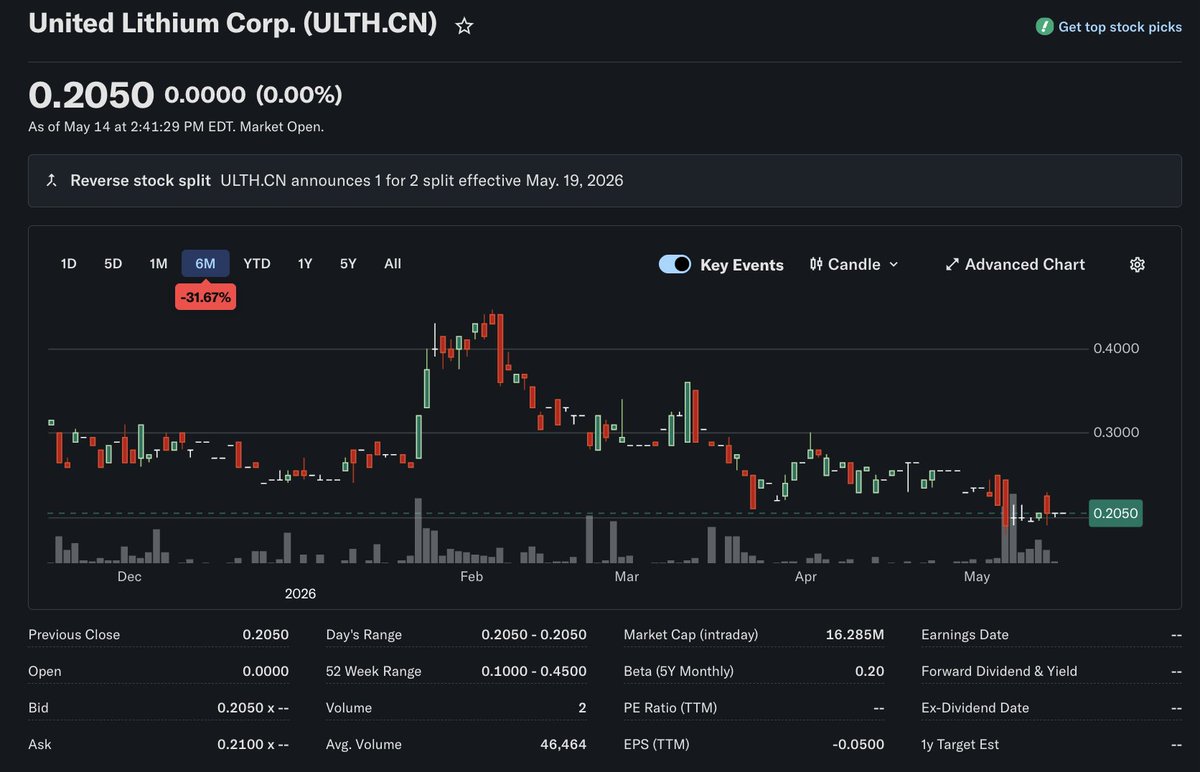Screen dimensions: 1200x772
Task: Click the large 0.2050 quote price
Action: click(91, 95)
